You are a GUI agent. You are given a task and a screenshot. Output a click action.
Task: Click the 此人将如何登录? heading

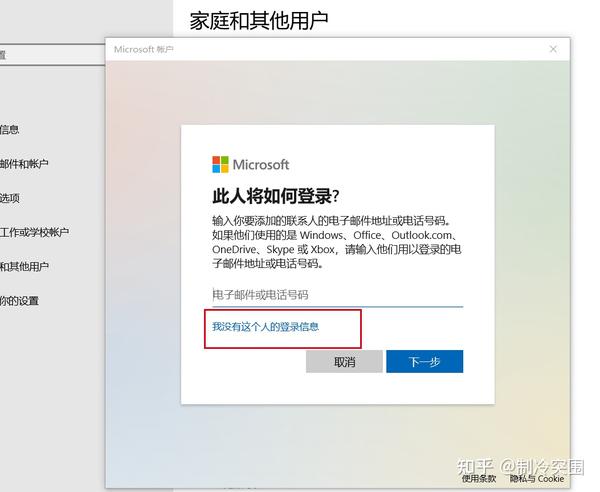[x=276, y=196]
